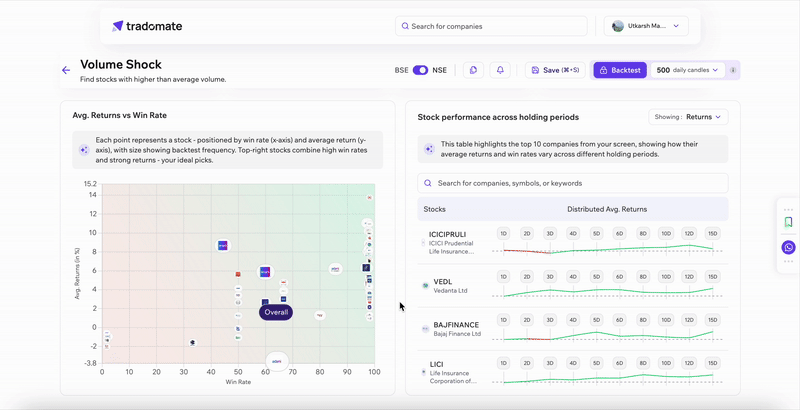Run the Backtest
Viewport: 800px width, 410px height.
[x=620, y=70]
